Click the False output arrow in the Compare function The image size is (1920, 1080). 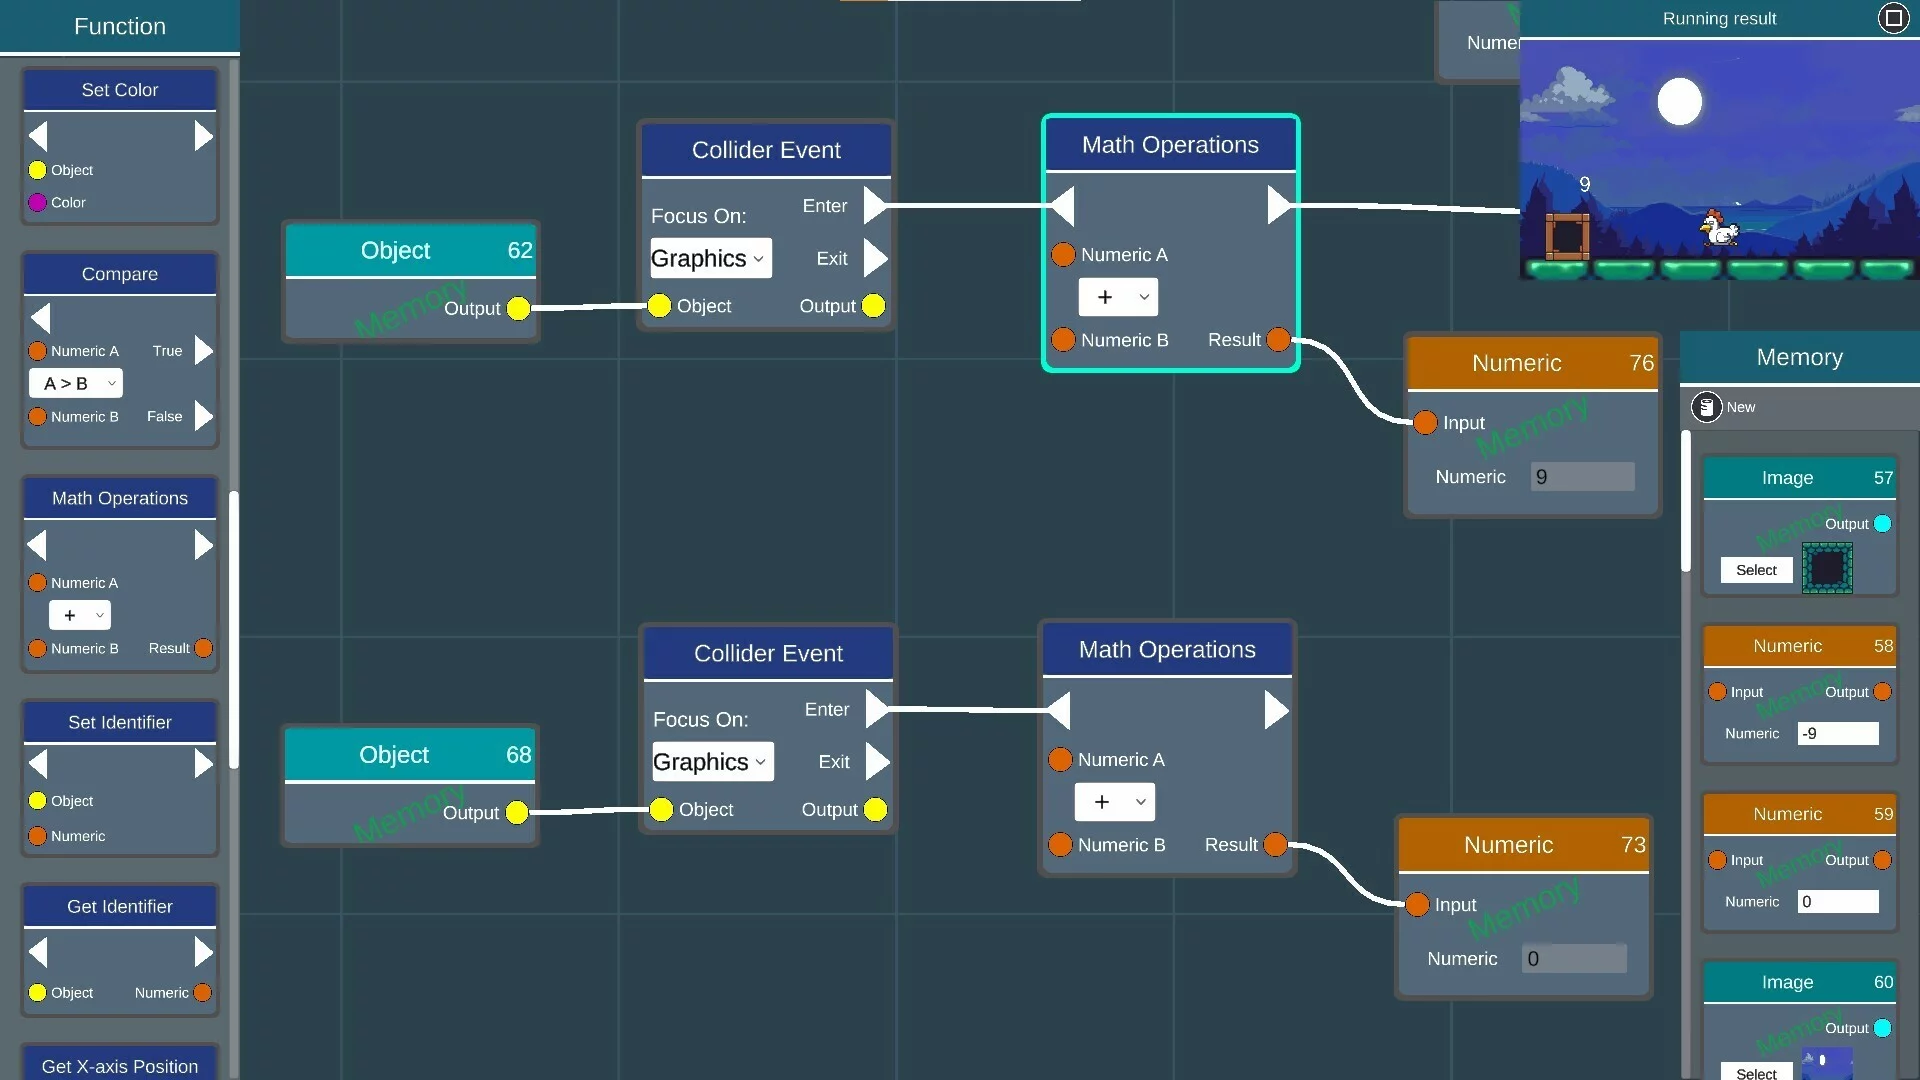point(204,416)
